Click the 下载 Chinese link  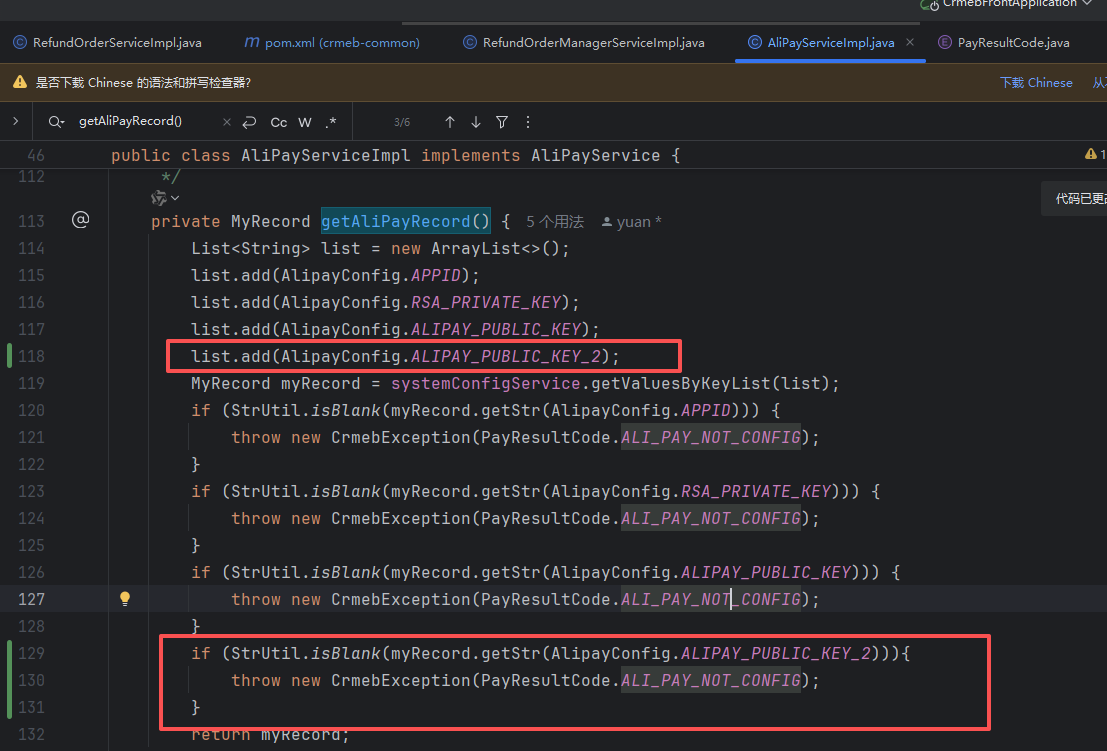click(1036, 83)
